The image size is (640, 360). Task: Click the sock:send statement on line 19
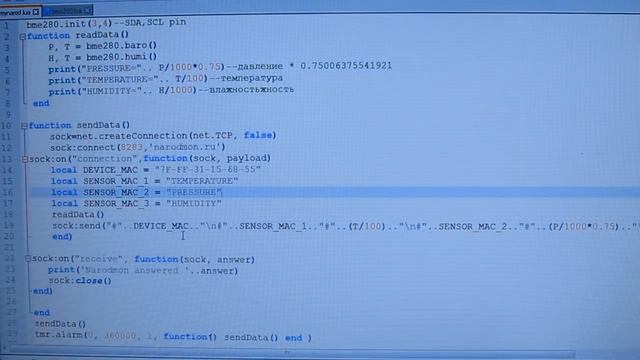point(345,226)
